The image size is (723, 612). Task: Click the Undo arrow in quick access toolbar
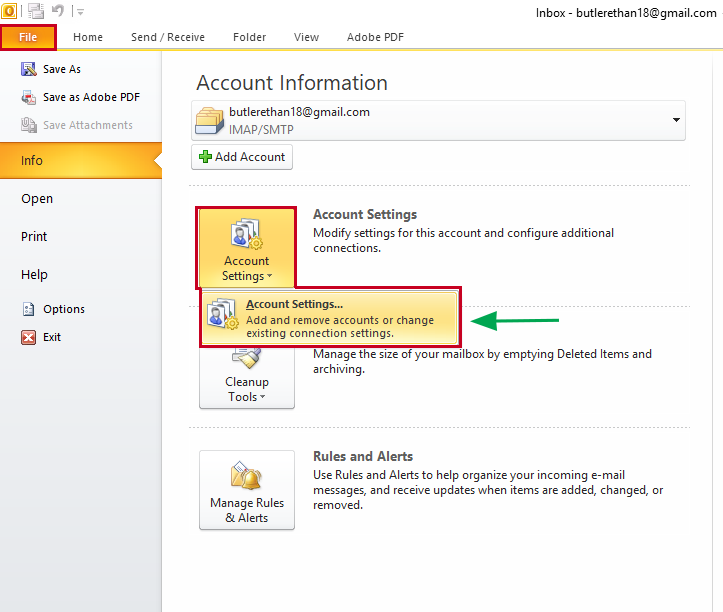pyautogui.click(x=58, y=10)
